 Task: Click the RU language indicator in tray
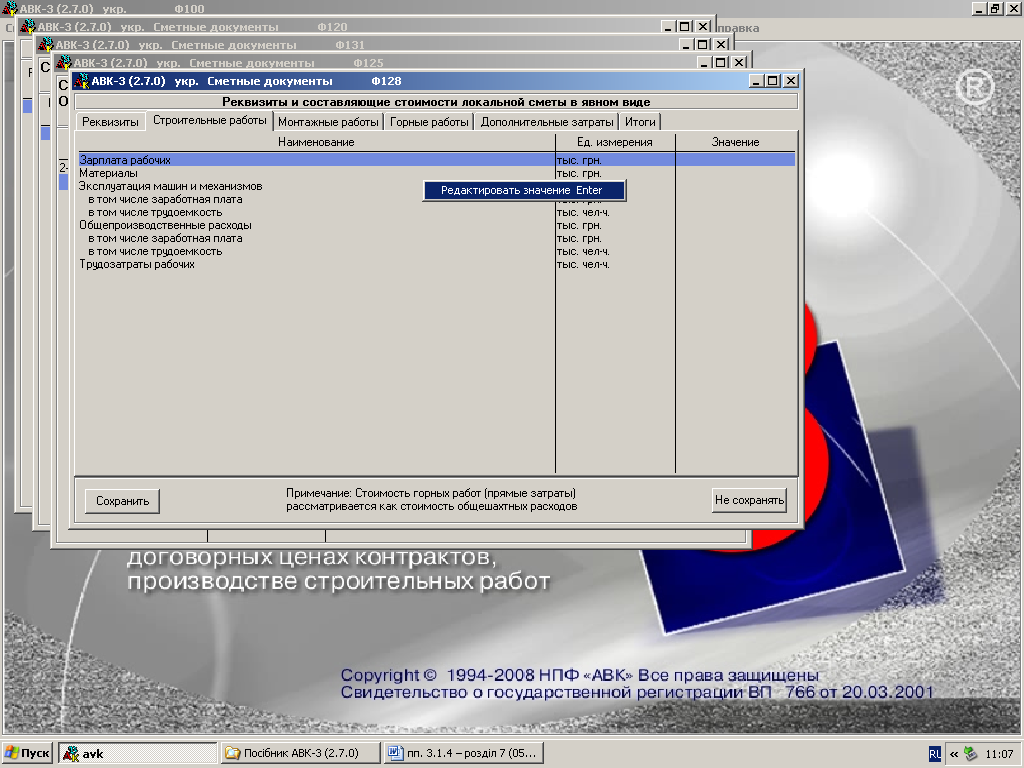point(935,754)
